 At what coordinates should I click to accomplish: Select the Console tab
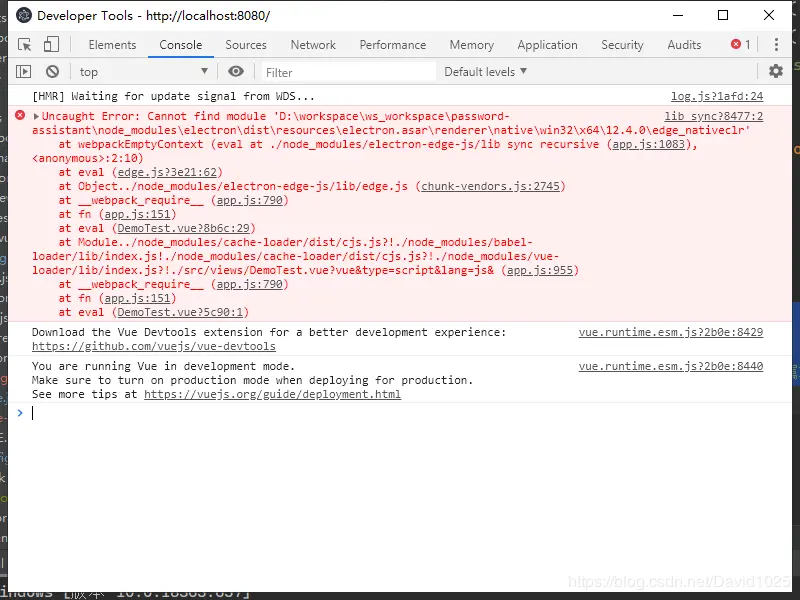click(181, 45)
